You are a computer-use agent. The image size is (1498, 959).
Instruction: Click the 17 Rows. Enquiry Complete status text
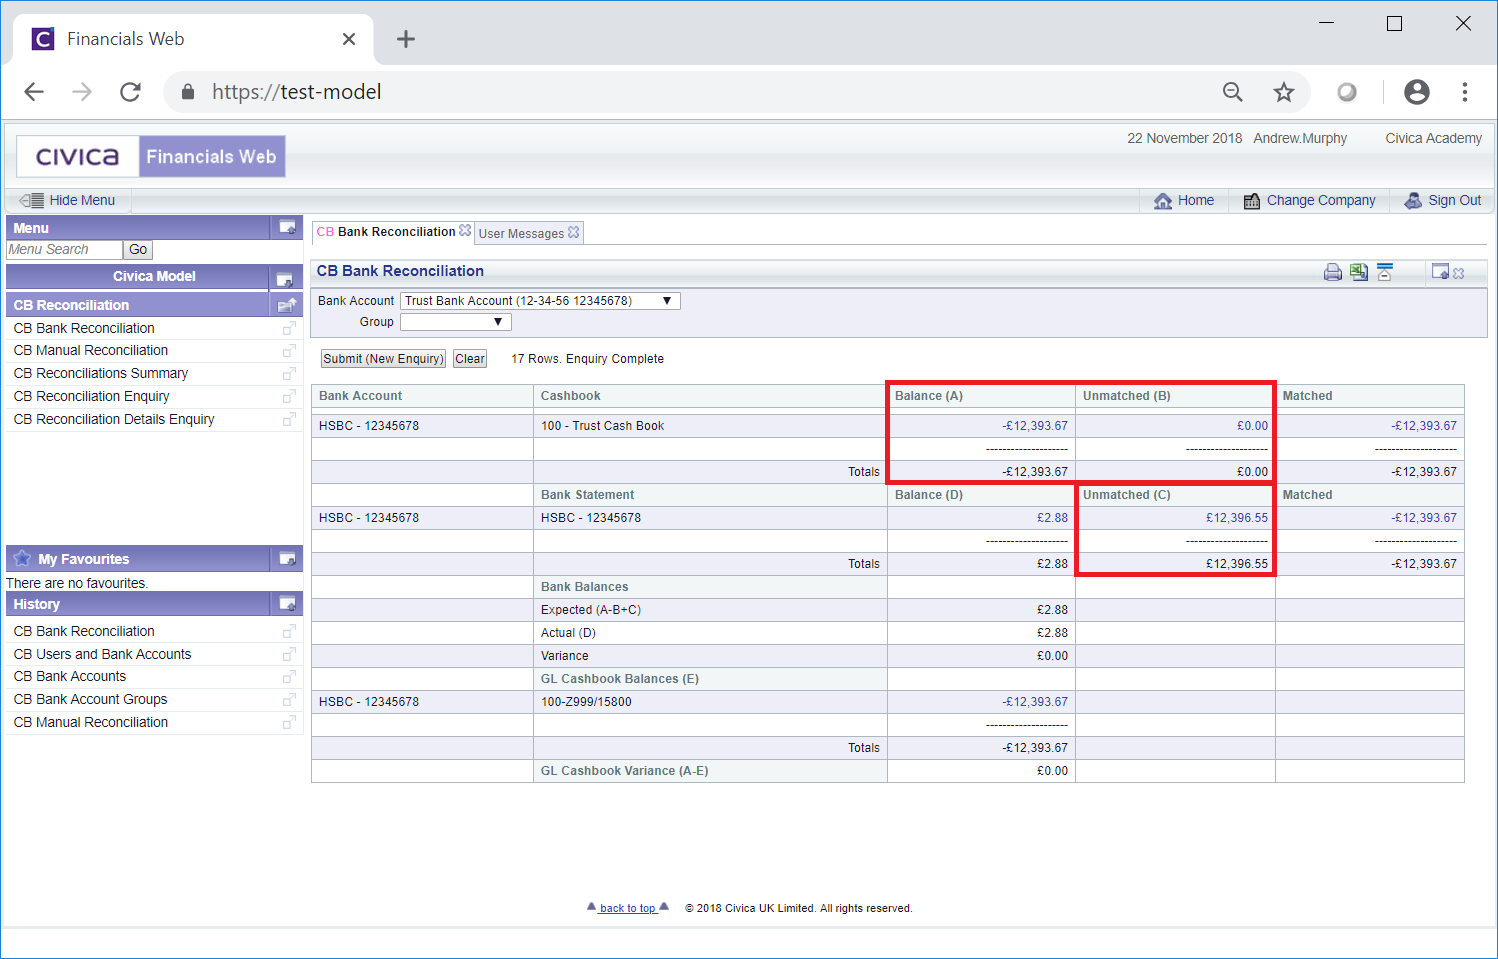pyautogui.click(x=587, y=359)
